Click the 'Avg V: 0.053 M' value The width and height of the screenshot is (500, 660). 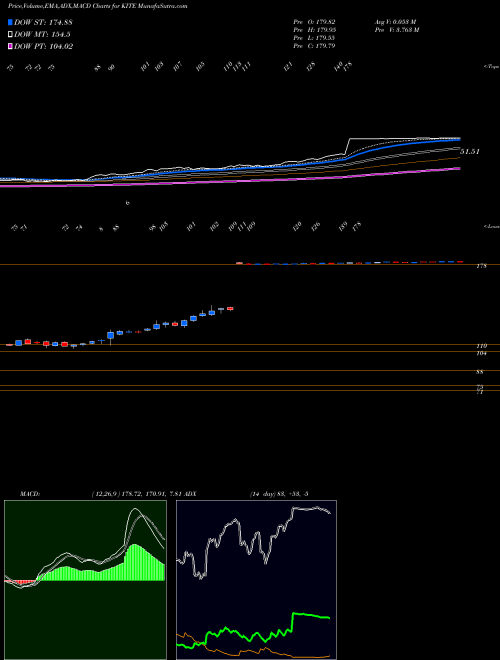point(395,21)
